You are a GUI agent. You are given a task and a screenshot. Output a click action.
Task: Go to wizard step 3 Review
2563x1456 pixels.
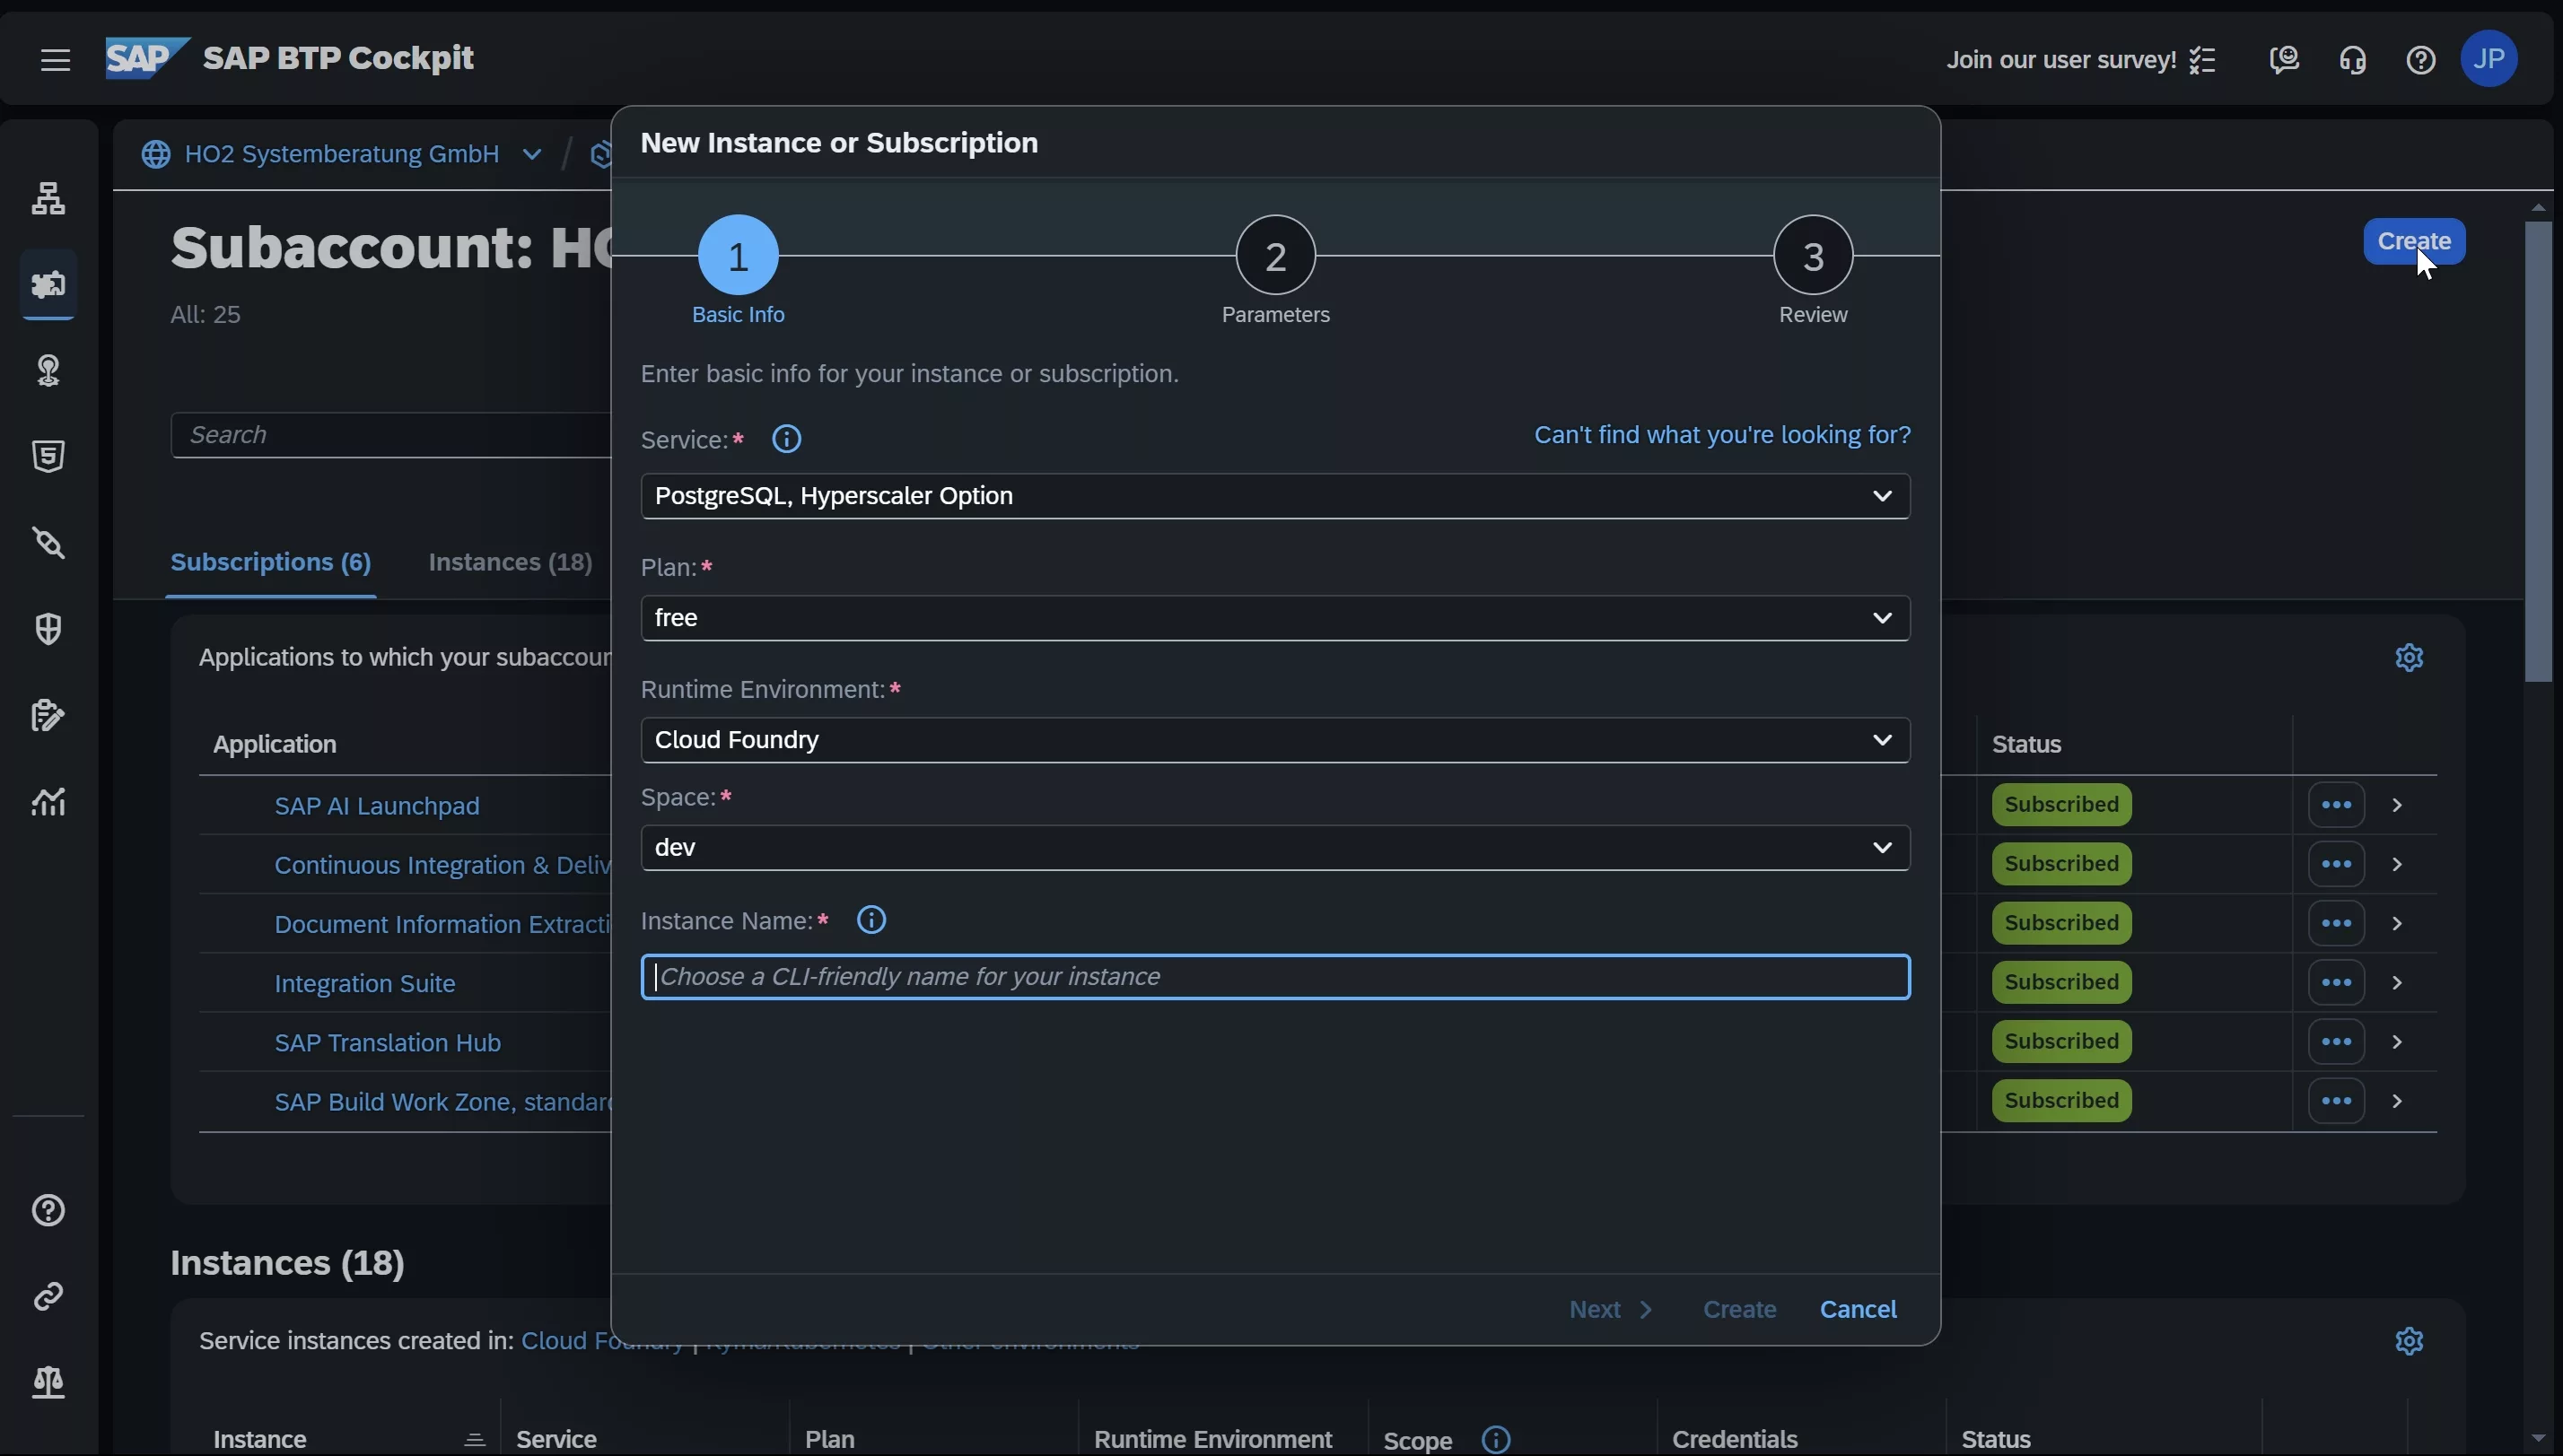coord(1813,255)
